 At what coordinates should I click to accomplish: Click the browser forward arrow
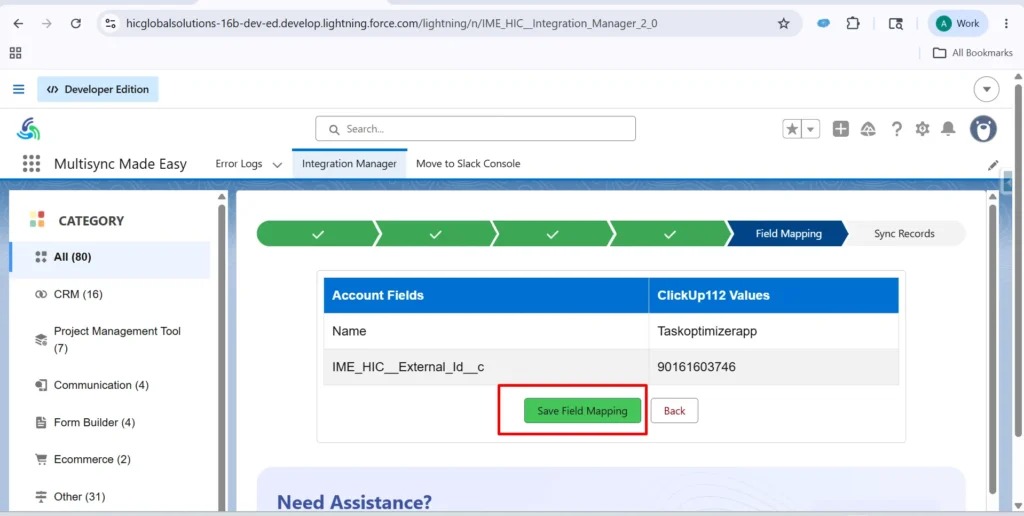coord(46,24)
